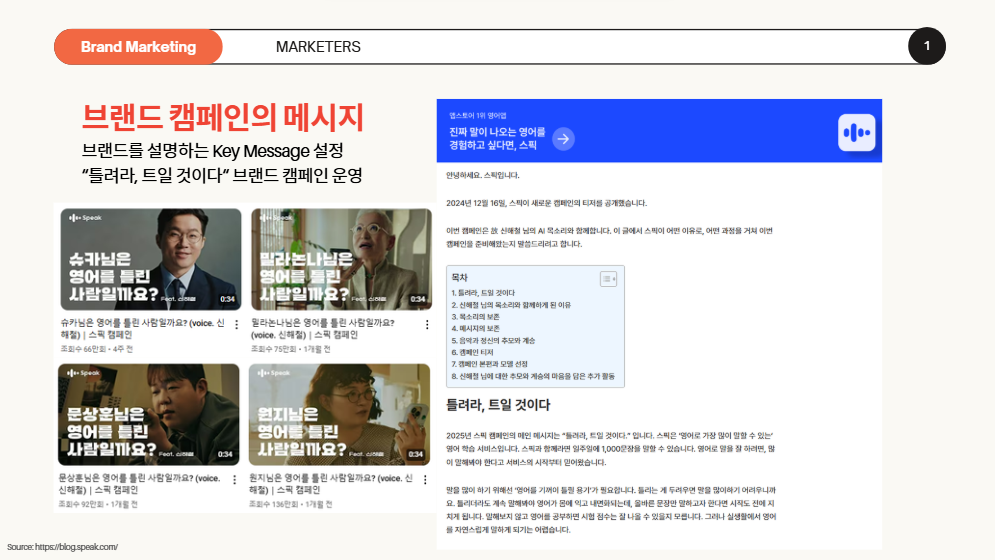This screenshot has width=995, height=560.
Task: Go to TOC entry '8. 신해철 님에 대한 추모와 계승의 마음을 담은 추가 활동'
Action: point(533,377)
